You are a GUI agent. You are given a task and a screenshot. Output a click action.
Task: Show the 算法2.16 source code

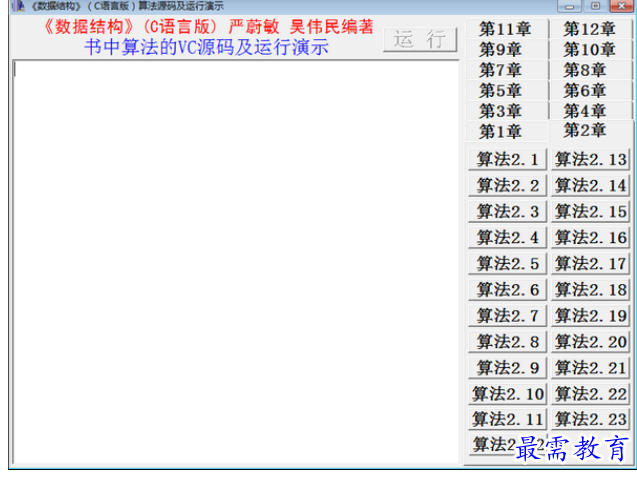(x=590, y=238)
